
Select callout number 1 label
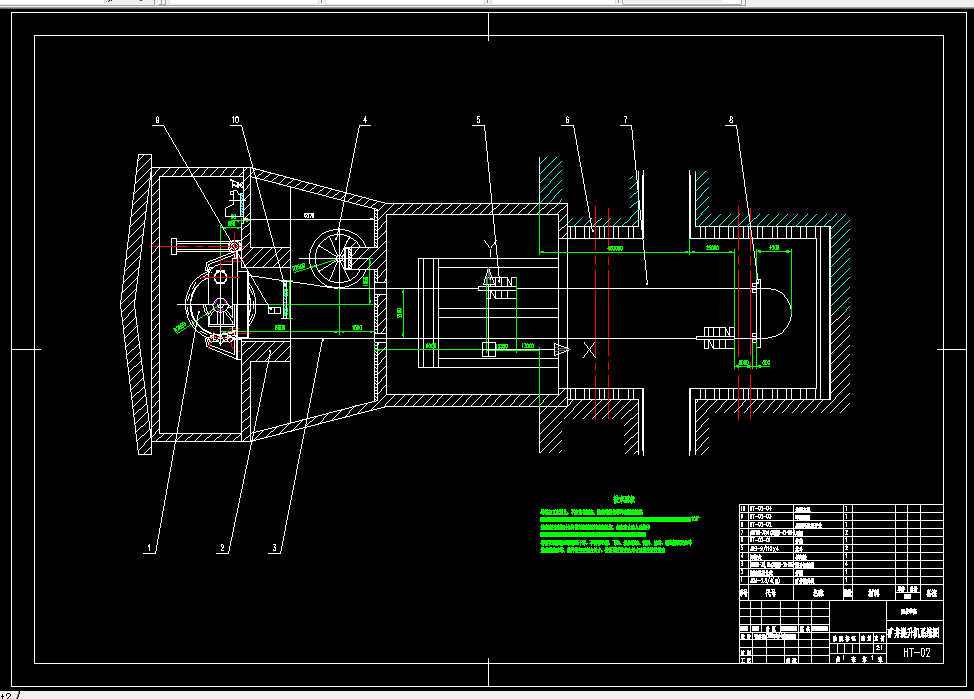click(x=149, y=548)
